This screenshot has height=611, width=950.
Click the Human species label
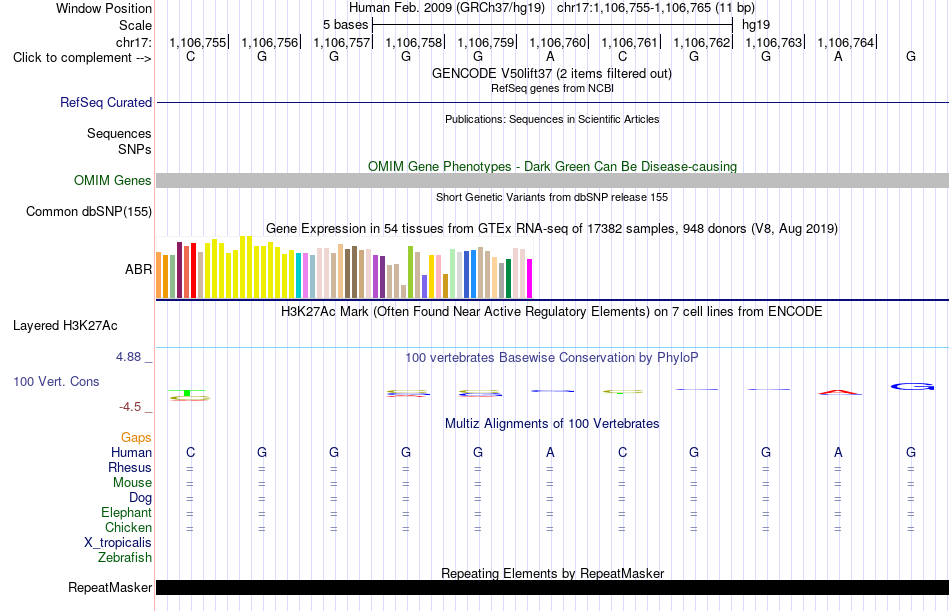pos(131,453)
